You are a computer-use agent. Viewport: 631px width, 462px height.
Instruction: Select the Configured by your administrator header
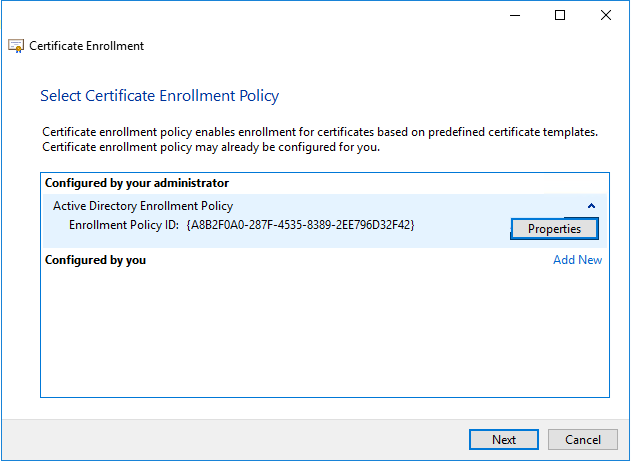tap(137, 183)
